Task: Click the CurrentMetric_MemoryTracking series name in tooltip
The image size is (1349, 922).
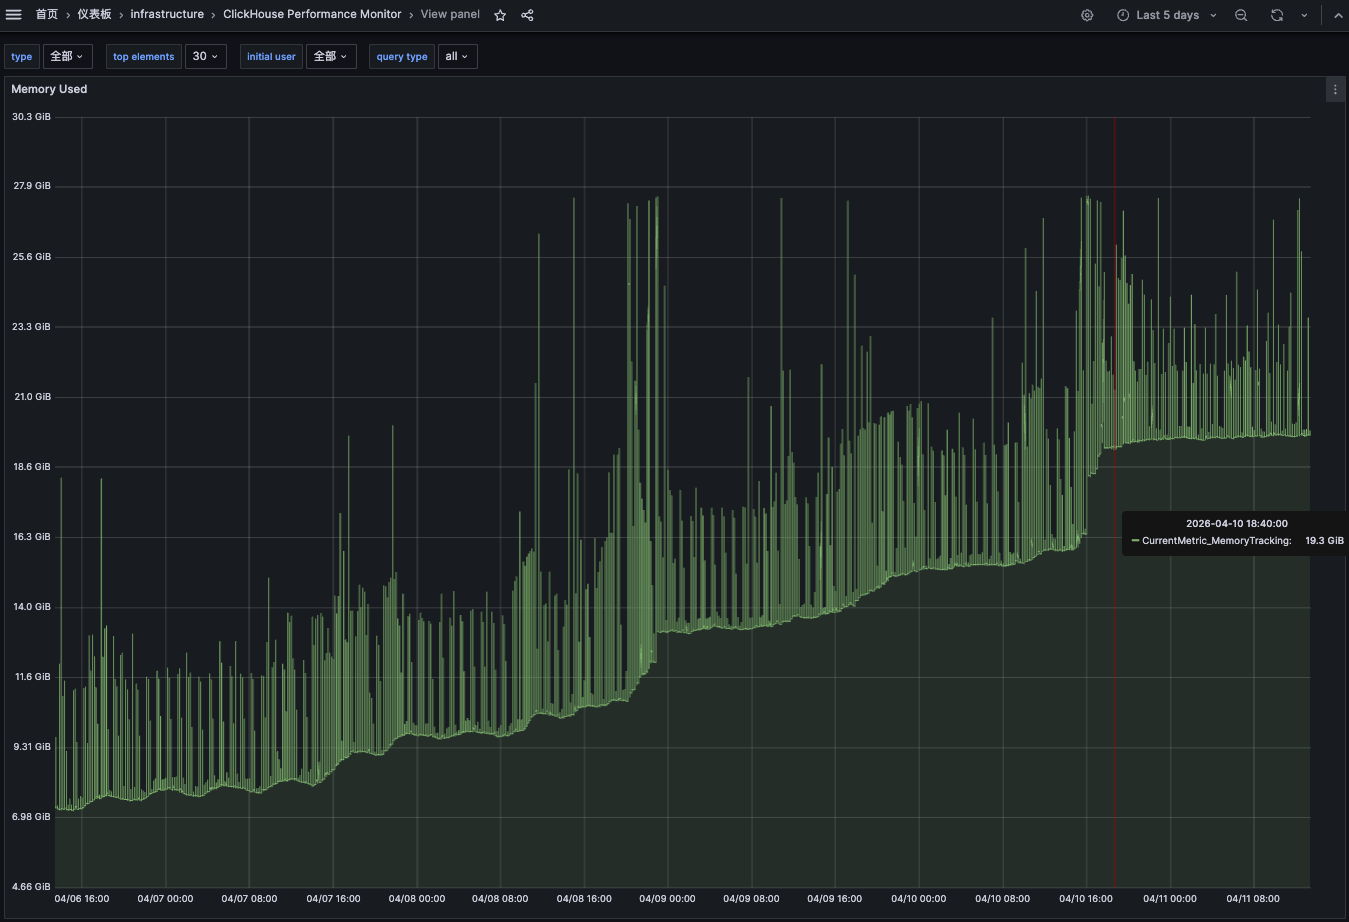Action: click(x=1216, y=541)
